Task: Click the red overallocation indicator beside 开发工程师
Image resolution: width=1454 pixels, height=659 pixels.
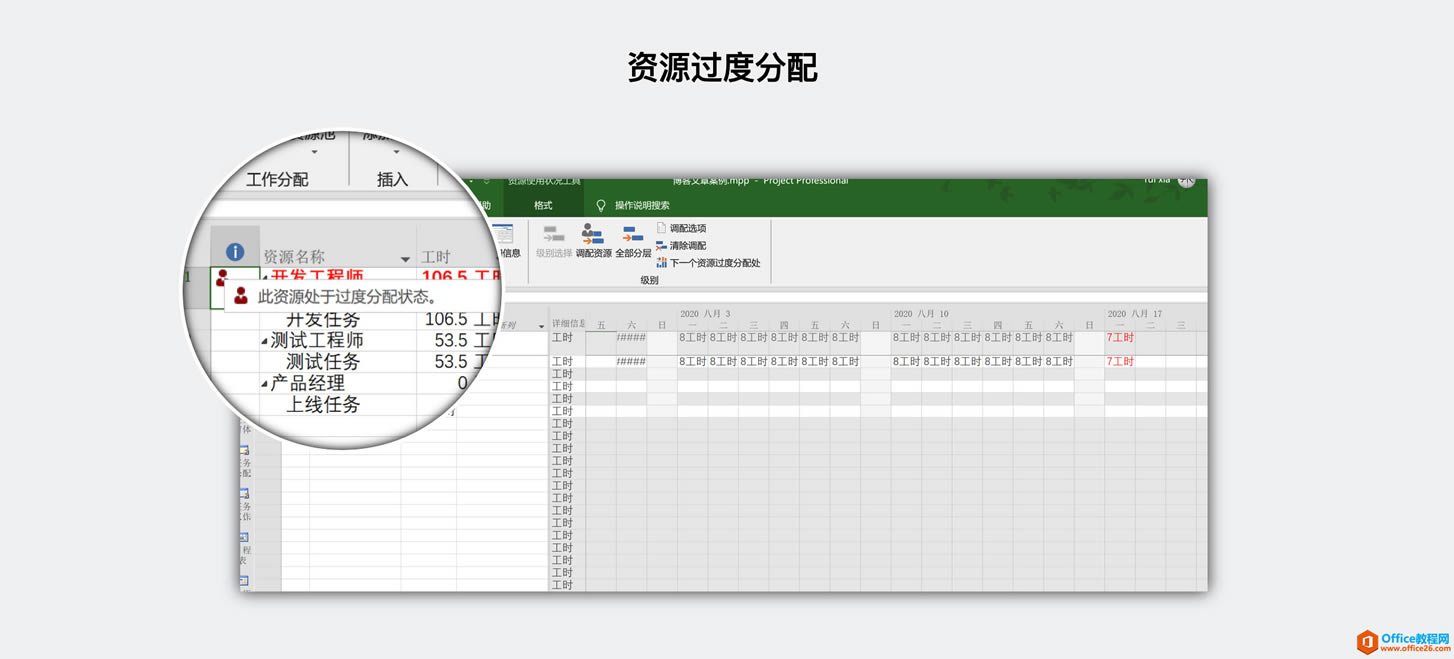Action: [222, 277]
